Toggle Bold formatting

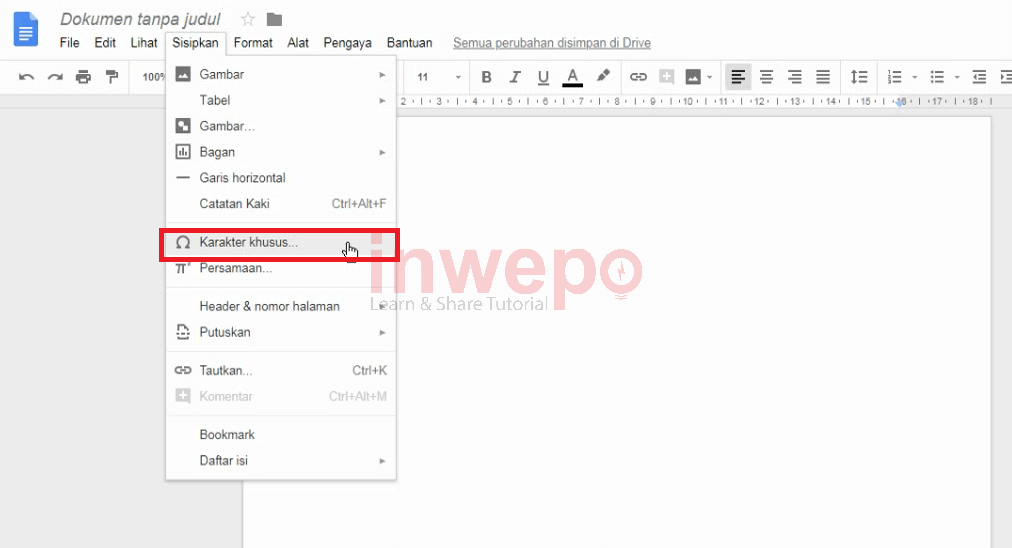(487, 77)
